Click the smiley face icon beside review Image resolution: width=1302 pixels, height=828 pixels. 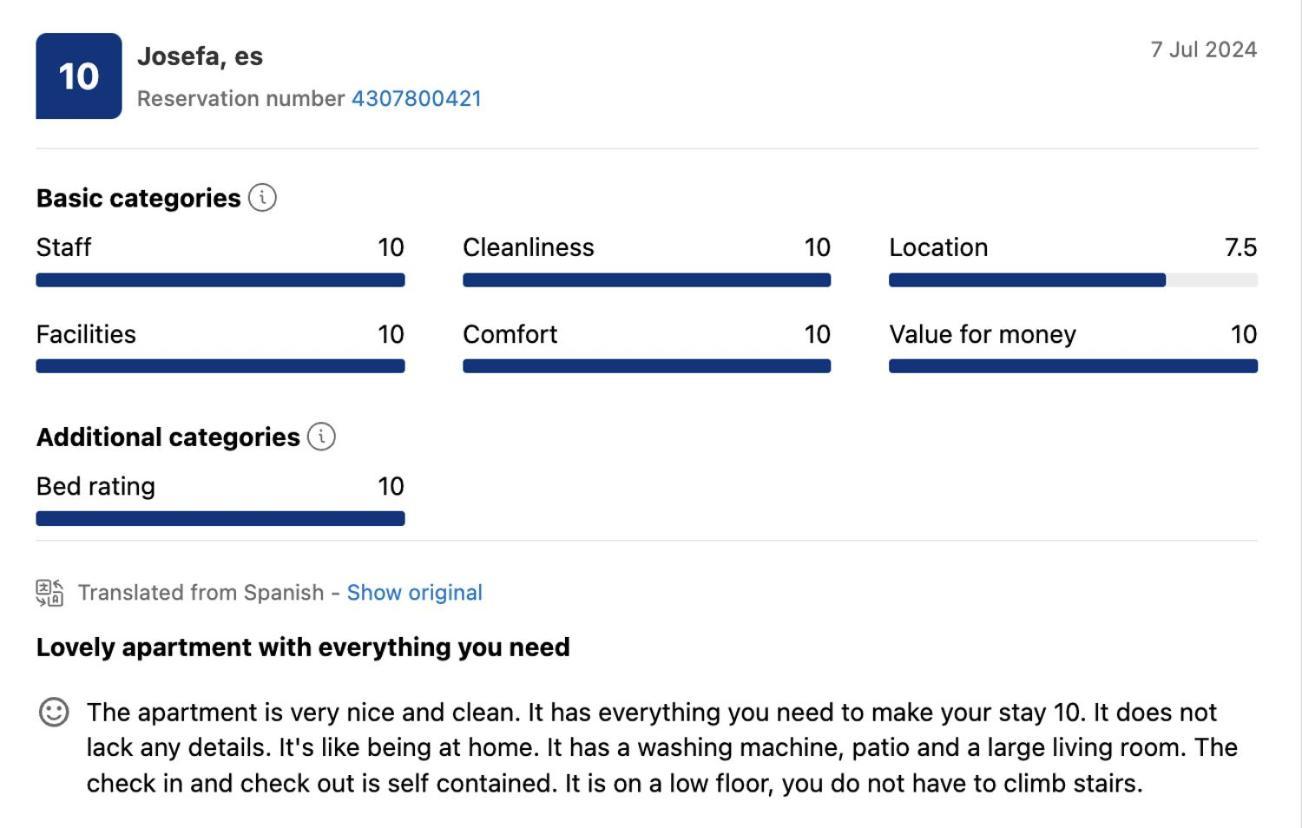pyautogui.click(x=54, y=712)
